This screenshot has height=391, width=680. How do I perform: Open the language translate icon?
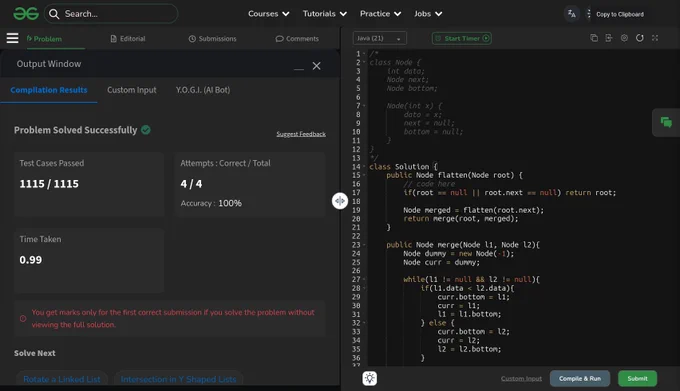coord(572,14)
